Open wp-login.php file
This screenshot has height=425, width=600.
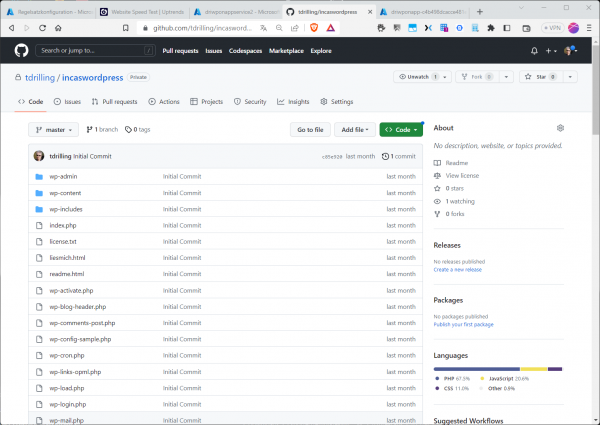(x=68, y=404)
